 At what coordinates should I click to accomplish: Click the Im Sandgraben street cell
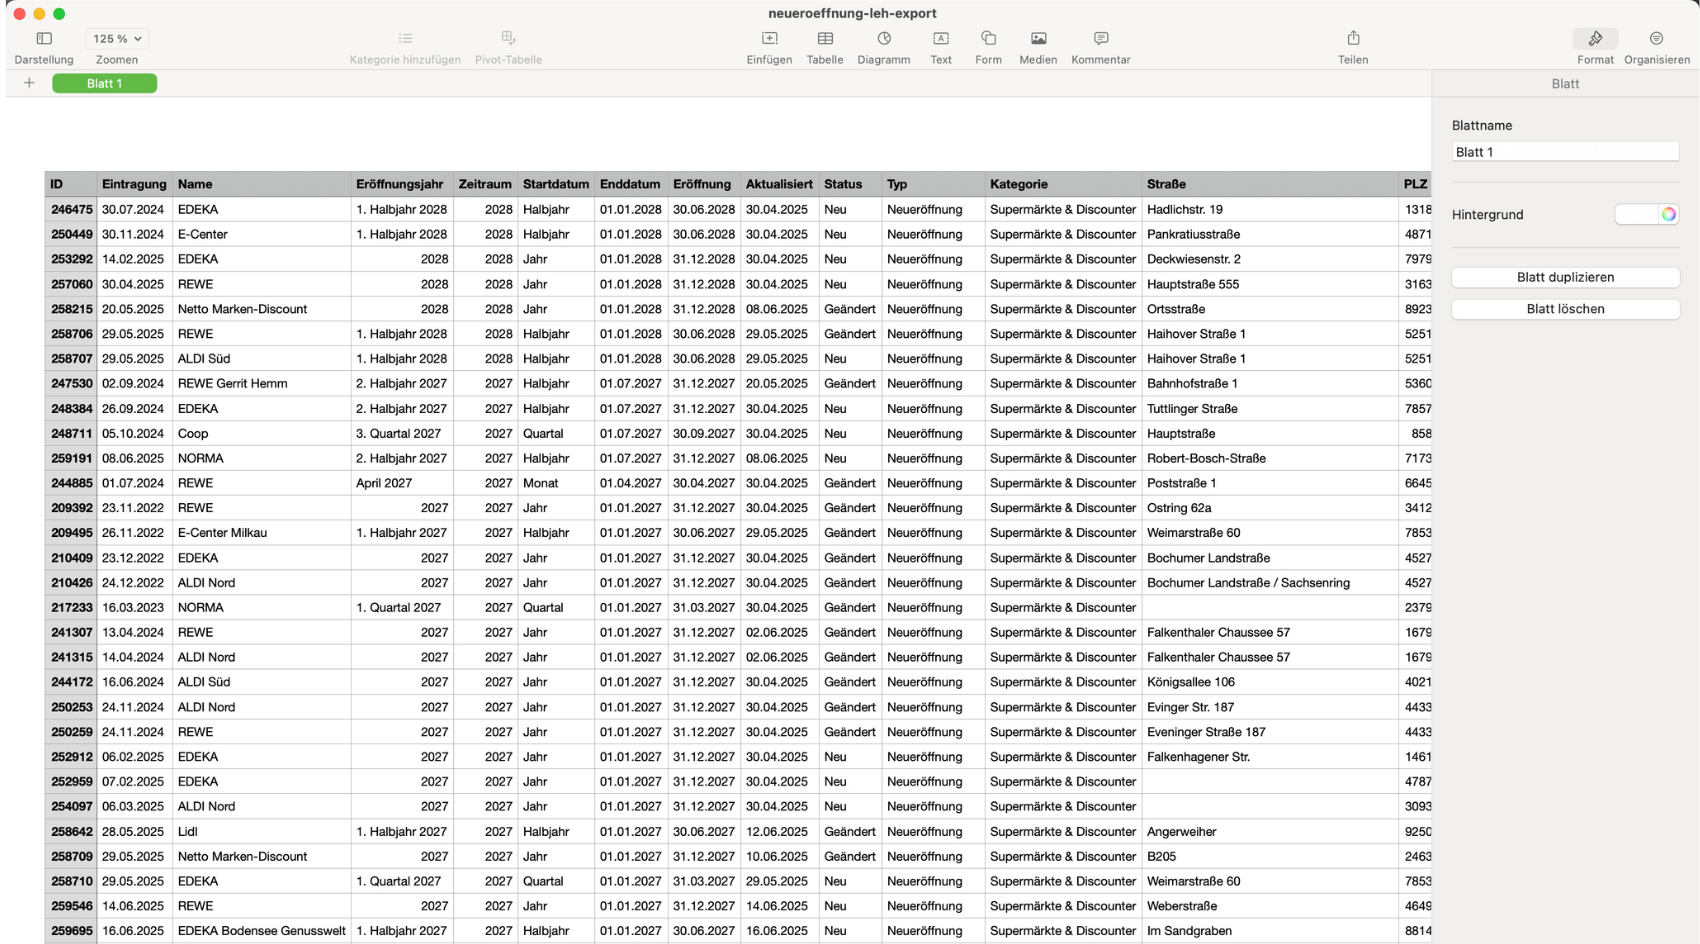pos(1270,931)
